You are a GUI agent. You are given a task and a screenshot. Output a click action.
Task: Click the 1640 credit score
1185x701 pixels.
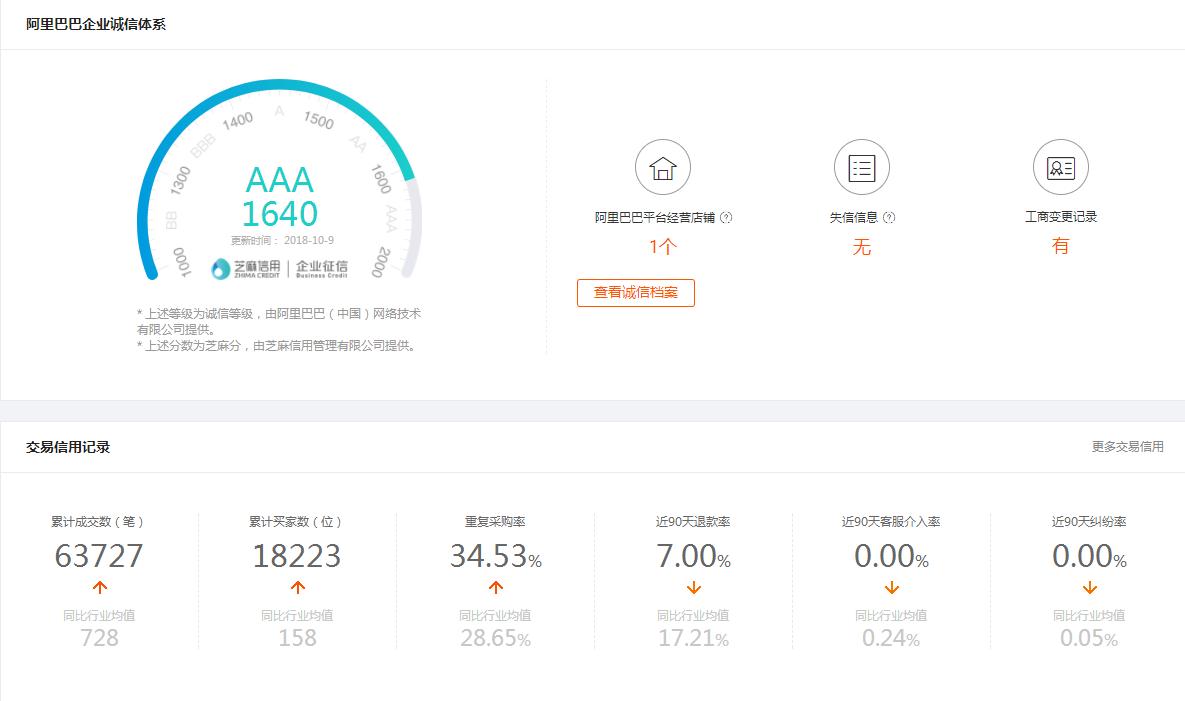tap(280, 214)
